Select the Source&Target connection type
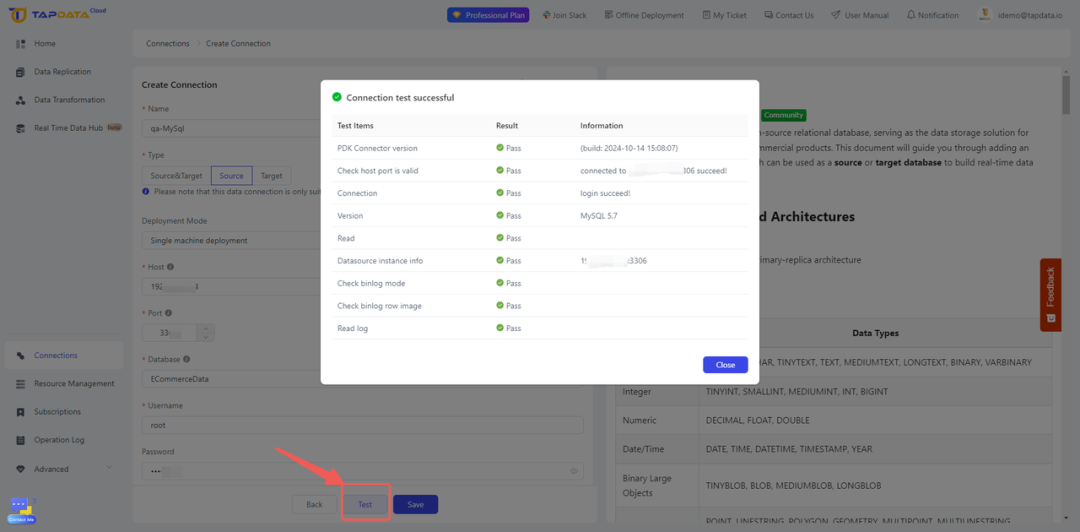Screen dimensions: 1080x532 tap(176, 176)
